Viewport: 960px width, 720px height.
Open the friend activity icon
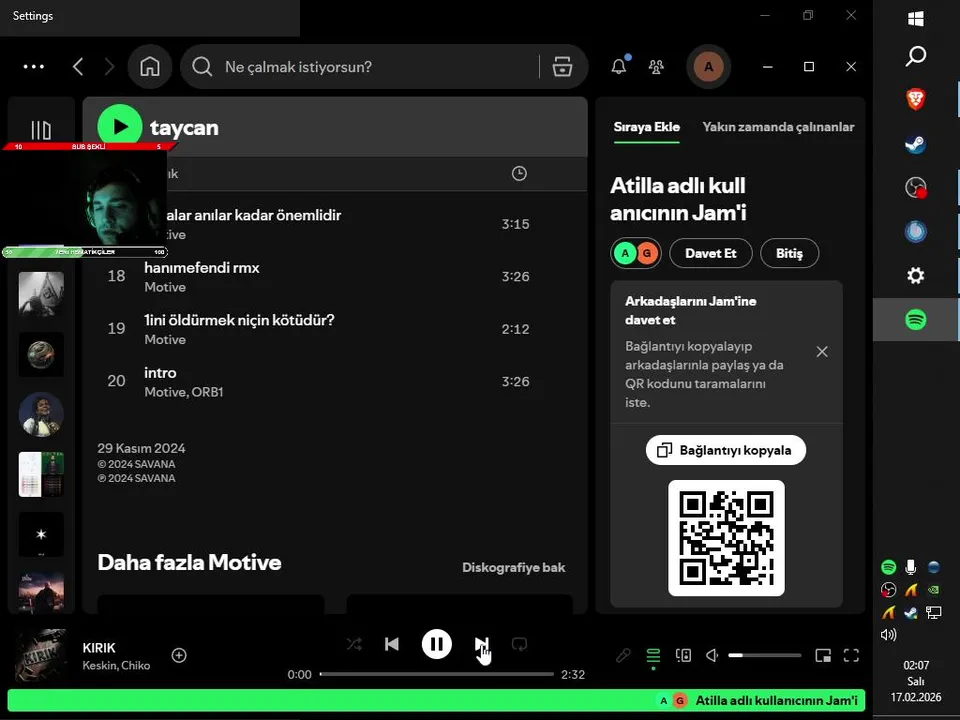coord(656,67)
